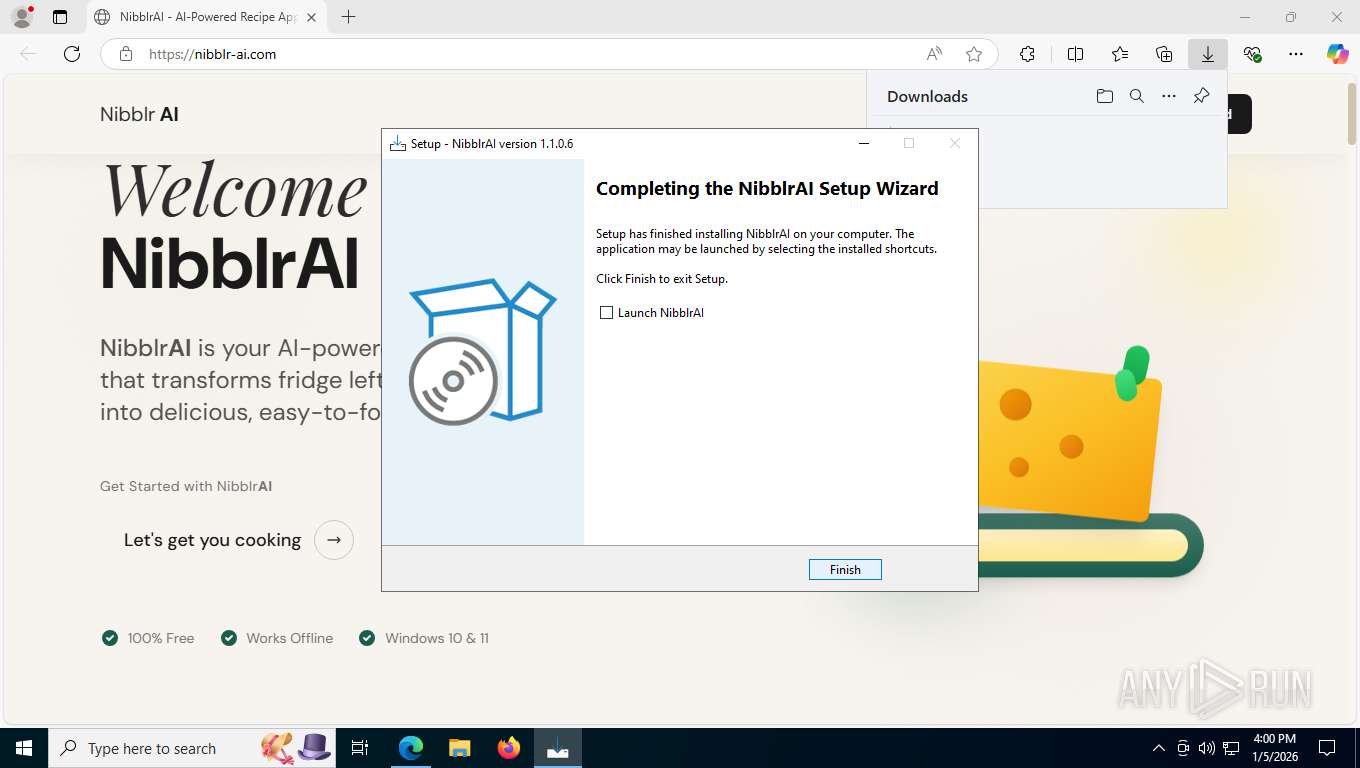Open the Extensions puzzle icon
This screenshot has height=768, width=1360.
pos(1027,54)
